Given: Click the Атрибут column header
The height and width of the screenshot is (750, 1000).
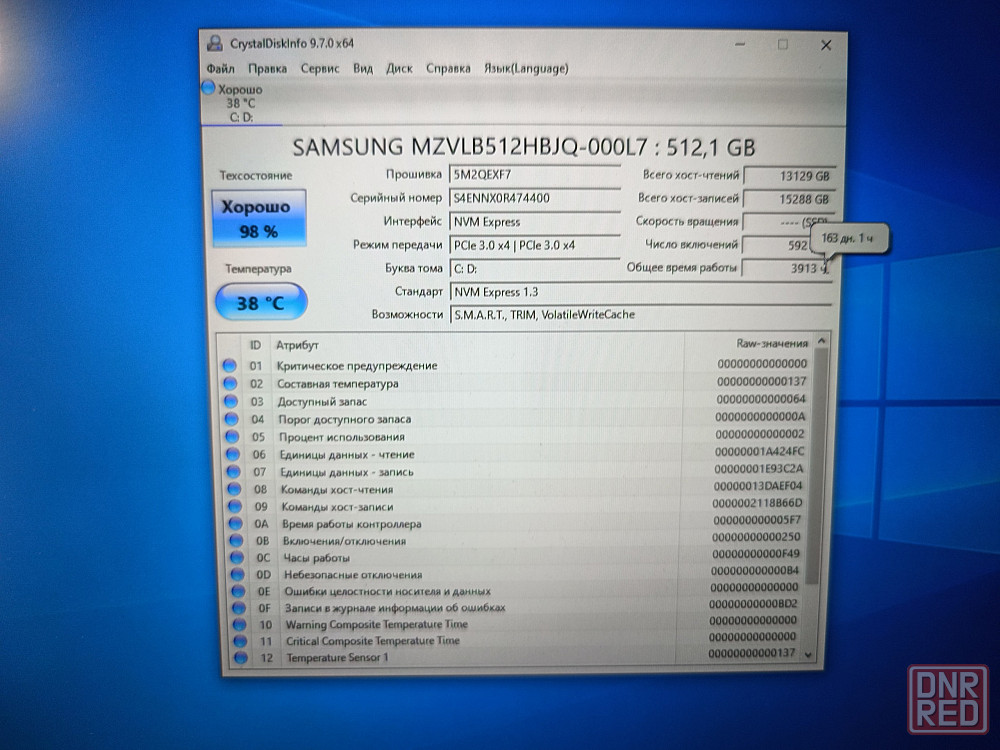Looking at the screenshot, I should 297,345.
